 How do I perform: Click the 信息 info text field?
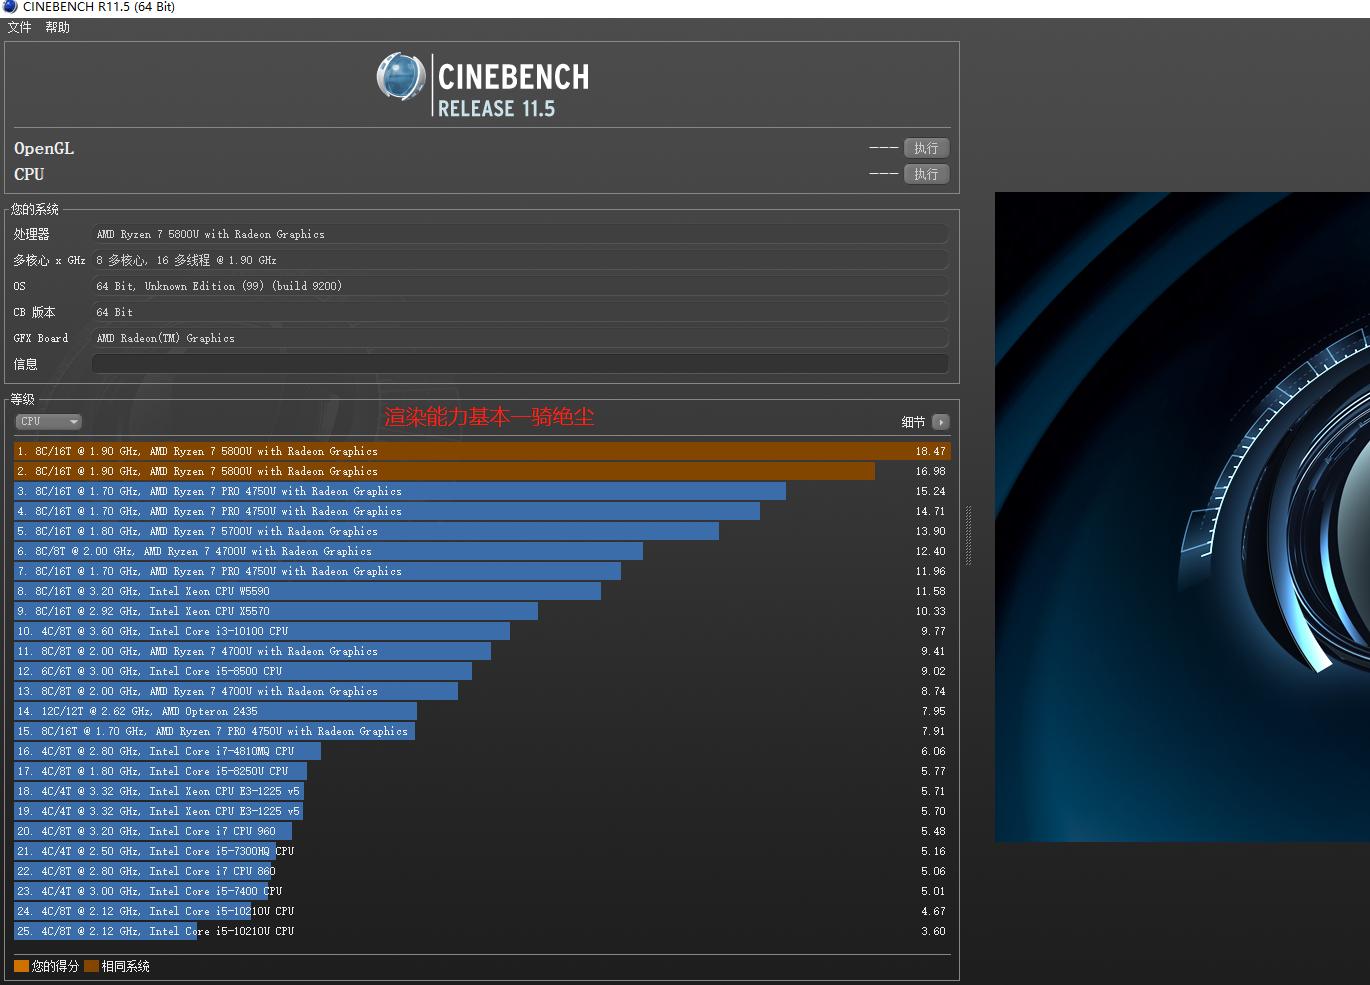[x=520, y=364]
